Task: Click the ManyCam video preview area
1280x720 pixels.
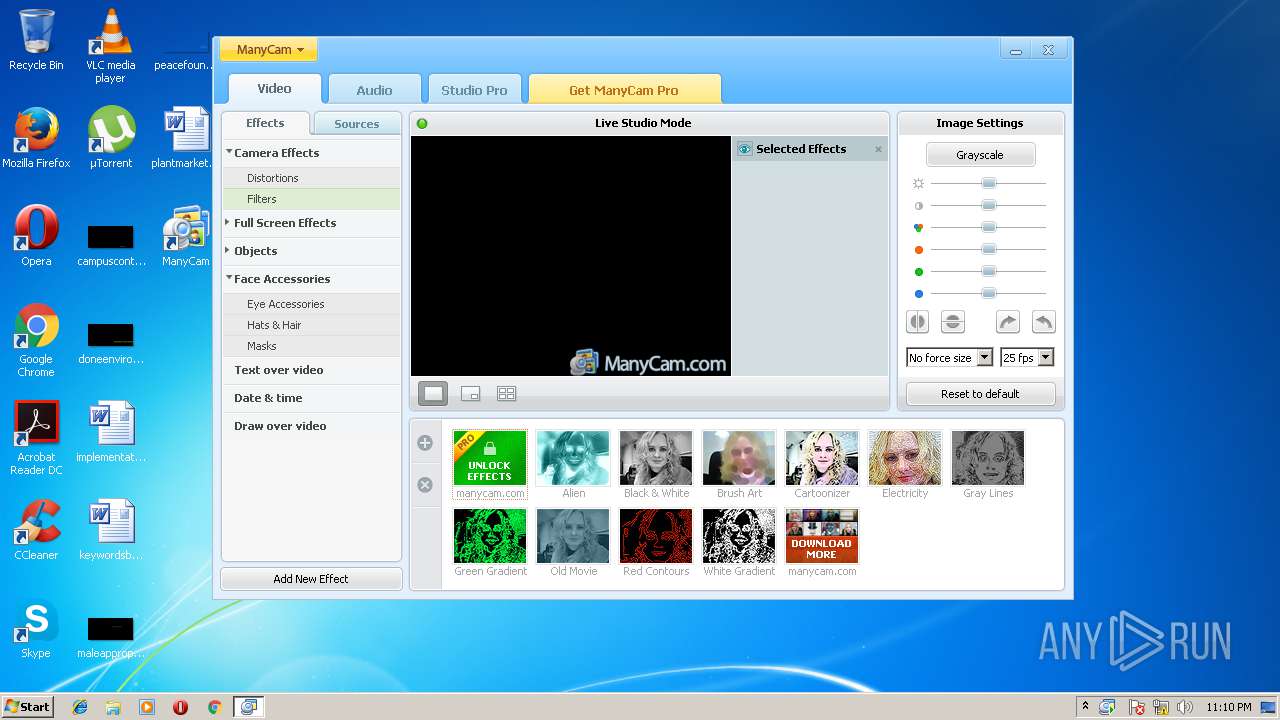Action: 571,256
